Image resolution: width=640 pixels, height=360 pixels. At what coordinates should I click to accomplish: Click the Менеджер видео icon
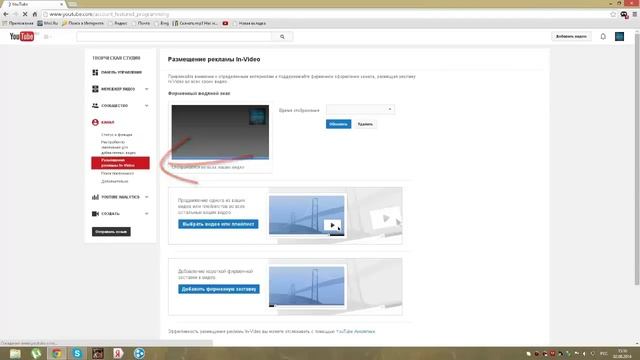pos(95,89)
